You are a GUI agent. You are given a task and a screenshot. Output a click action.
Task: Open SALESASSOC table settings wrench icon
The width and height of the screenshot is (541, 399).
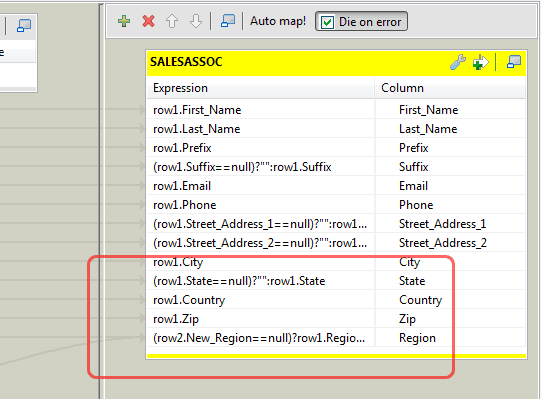pyautogui.click(x=458, y=62)
